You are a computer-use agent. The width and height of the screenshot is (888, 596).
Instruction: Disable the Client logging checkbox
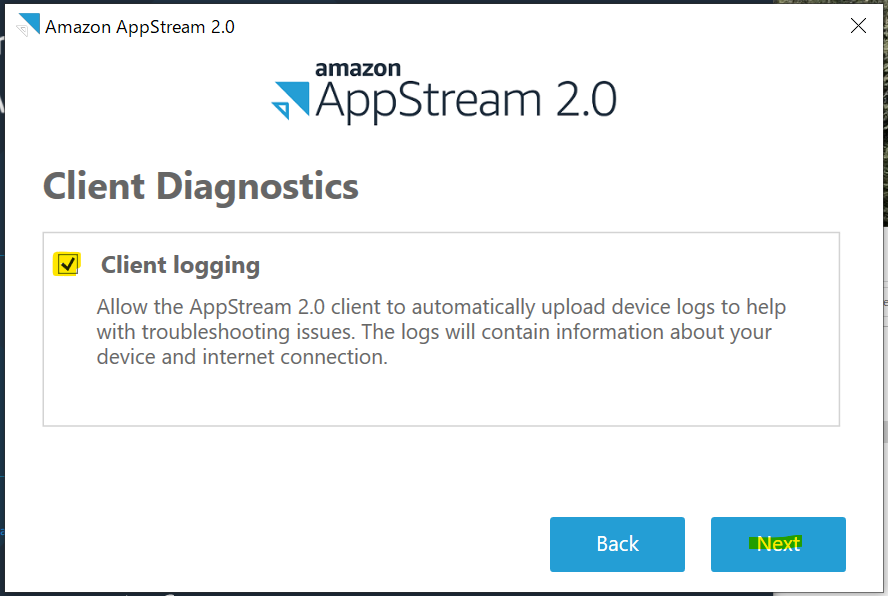coord(68,264)
